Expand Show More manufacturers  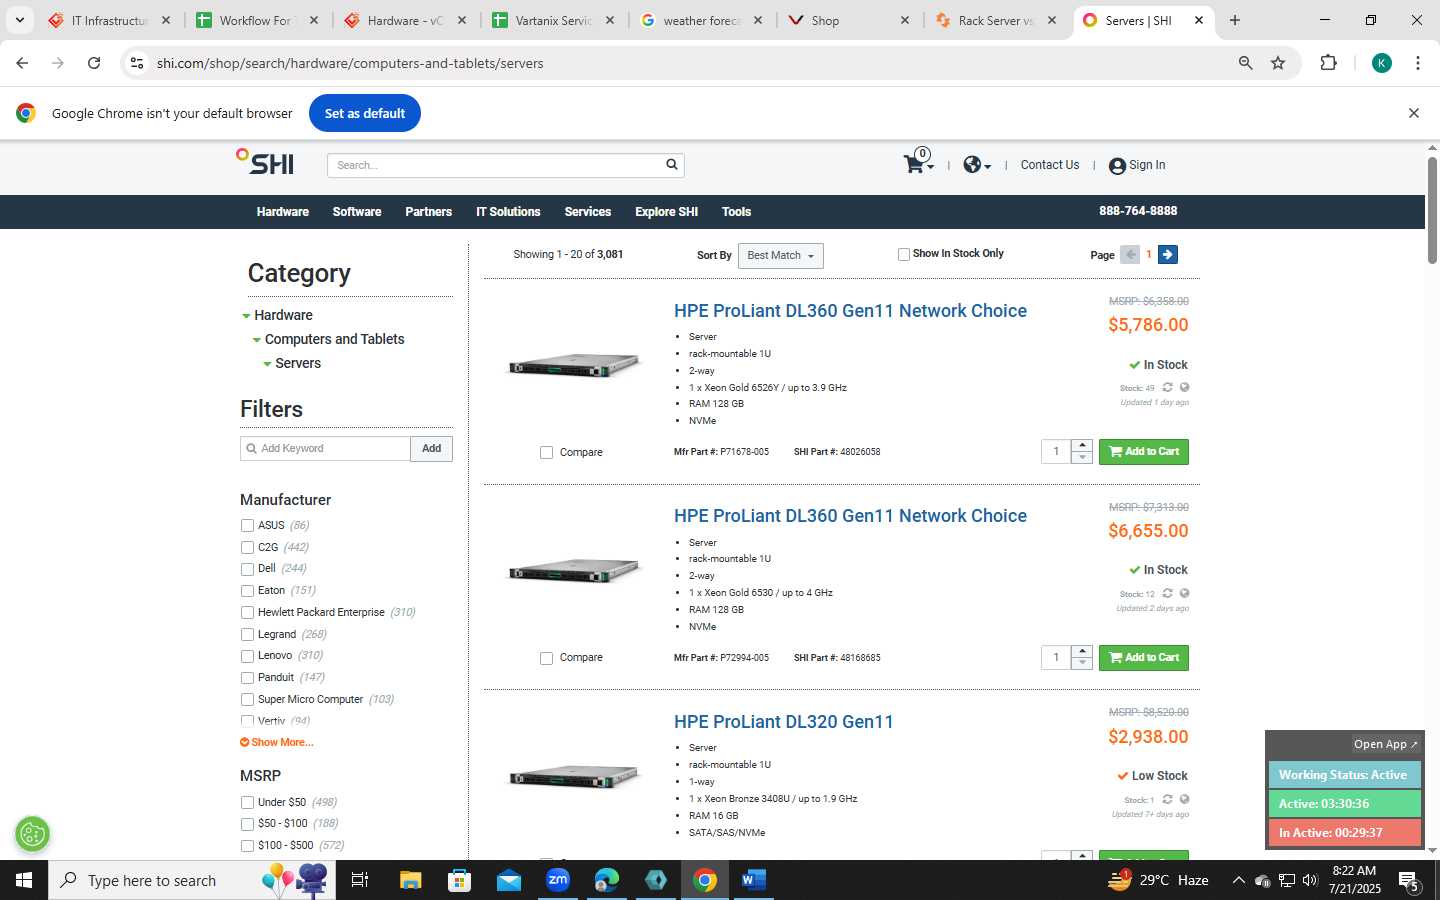[x=277, y=742]
